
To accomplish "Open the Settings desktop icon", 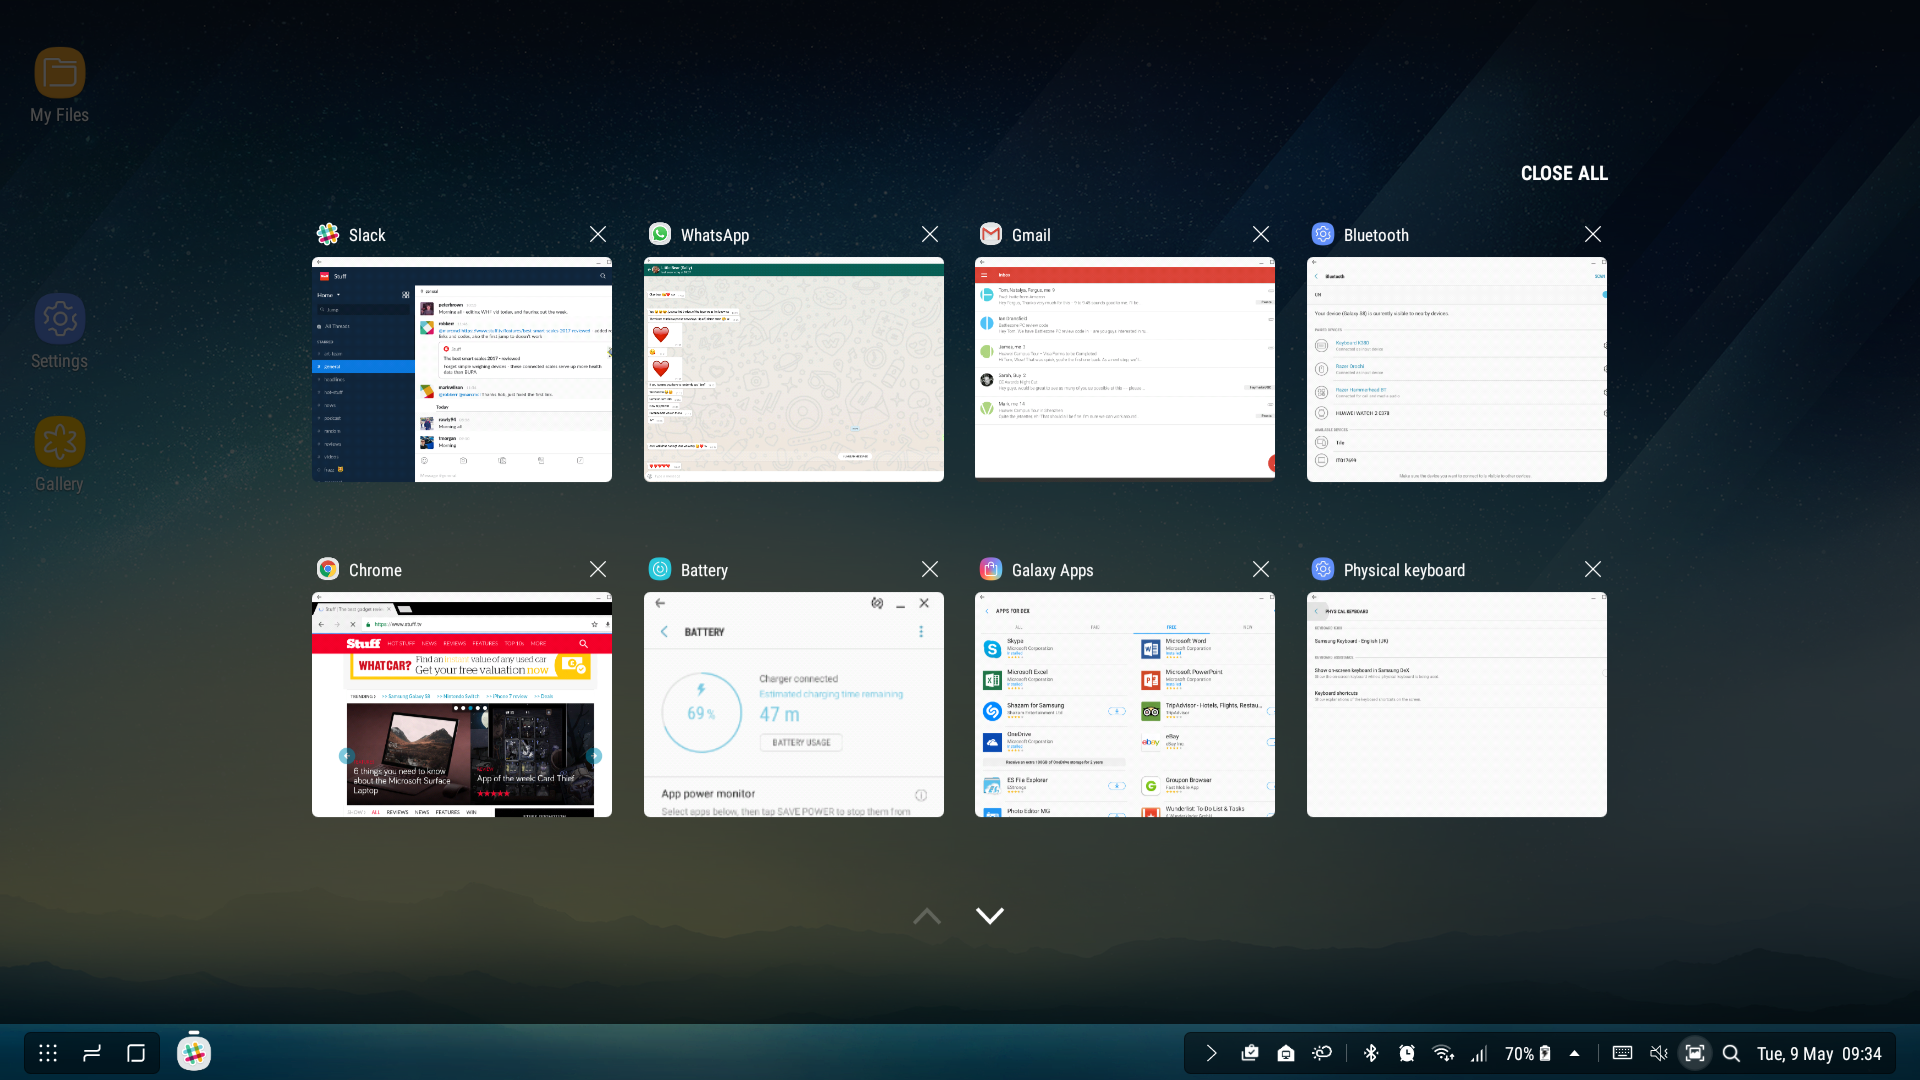I will [x=59, y=332].
